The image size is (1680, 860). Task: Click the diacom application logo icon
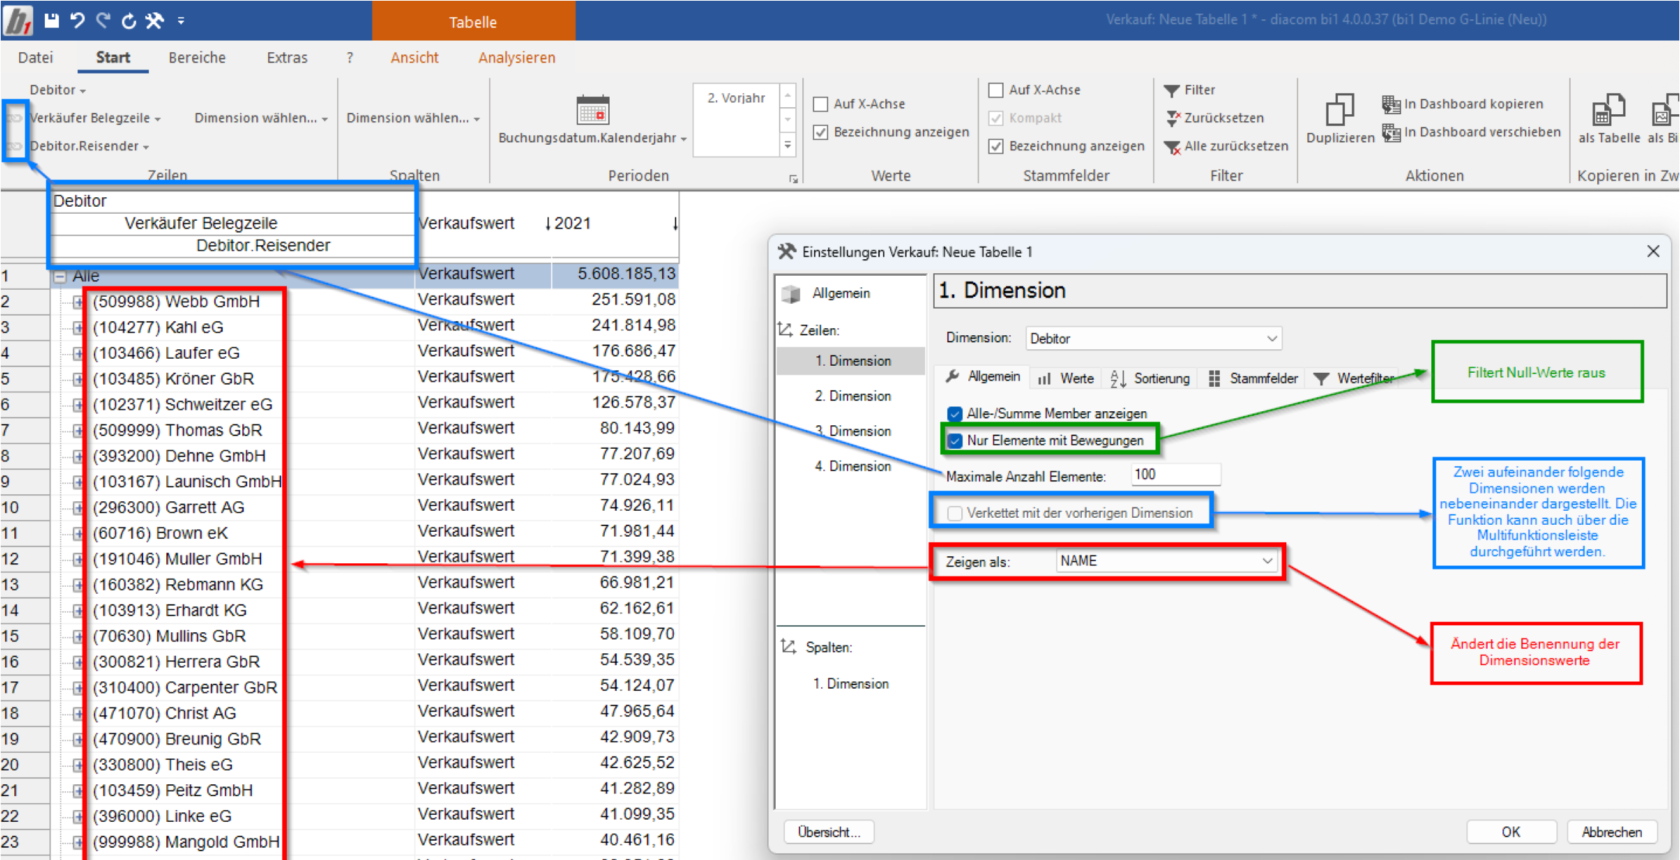18,20
